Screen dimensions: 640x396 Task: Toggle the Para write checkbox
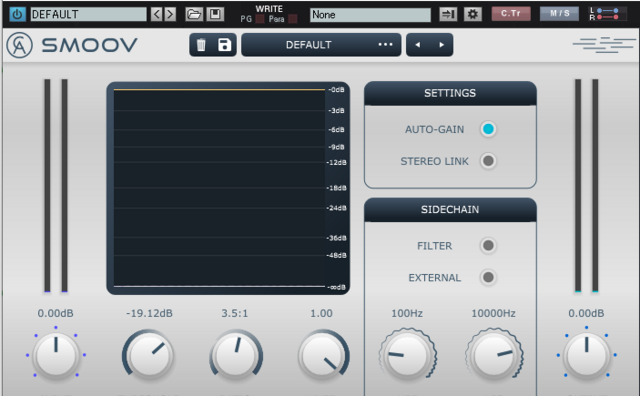coord(293,19)
